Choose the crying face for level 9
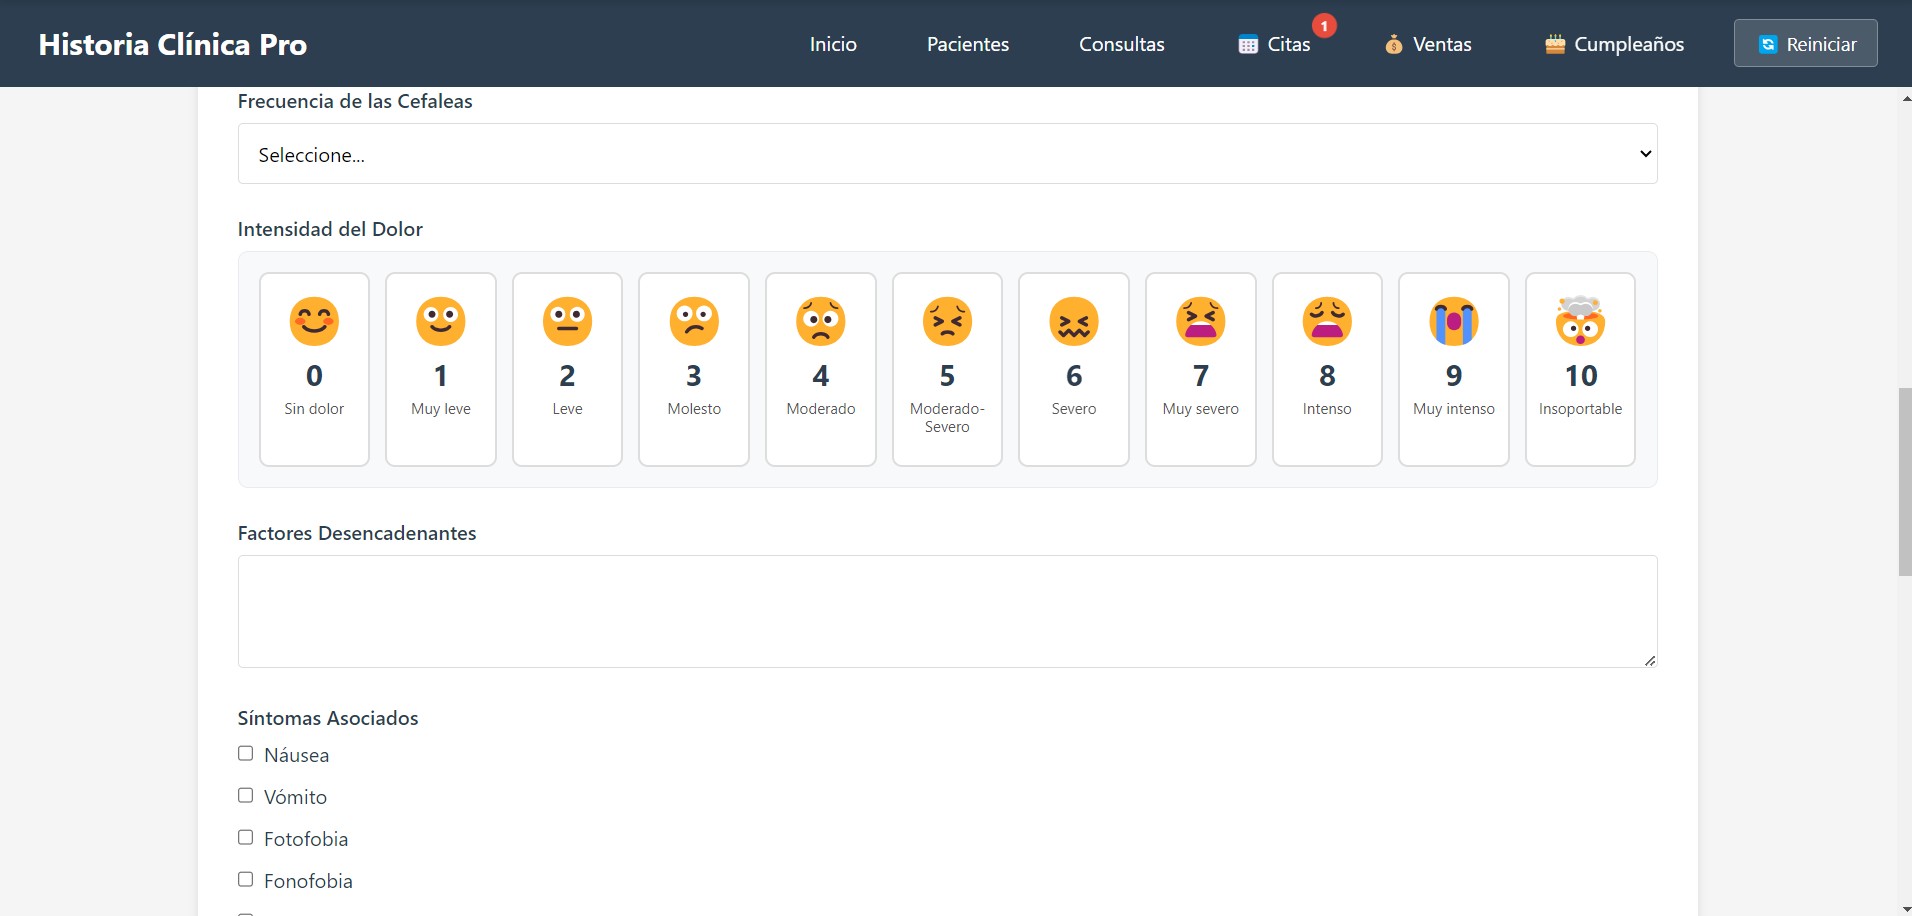1912x916 pixels. [x=1453, y=322]
